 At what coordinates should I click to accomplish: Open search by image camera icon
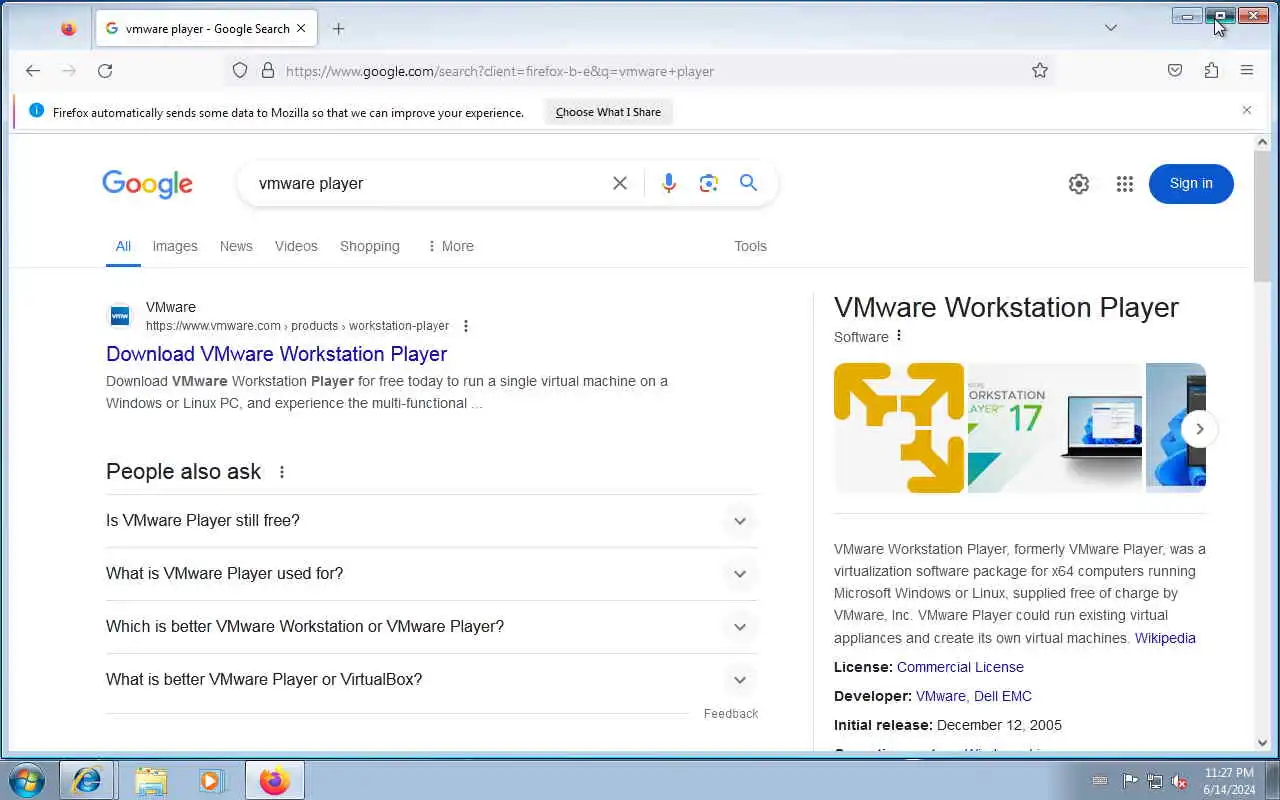pos(709,183)
